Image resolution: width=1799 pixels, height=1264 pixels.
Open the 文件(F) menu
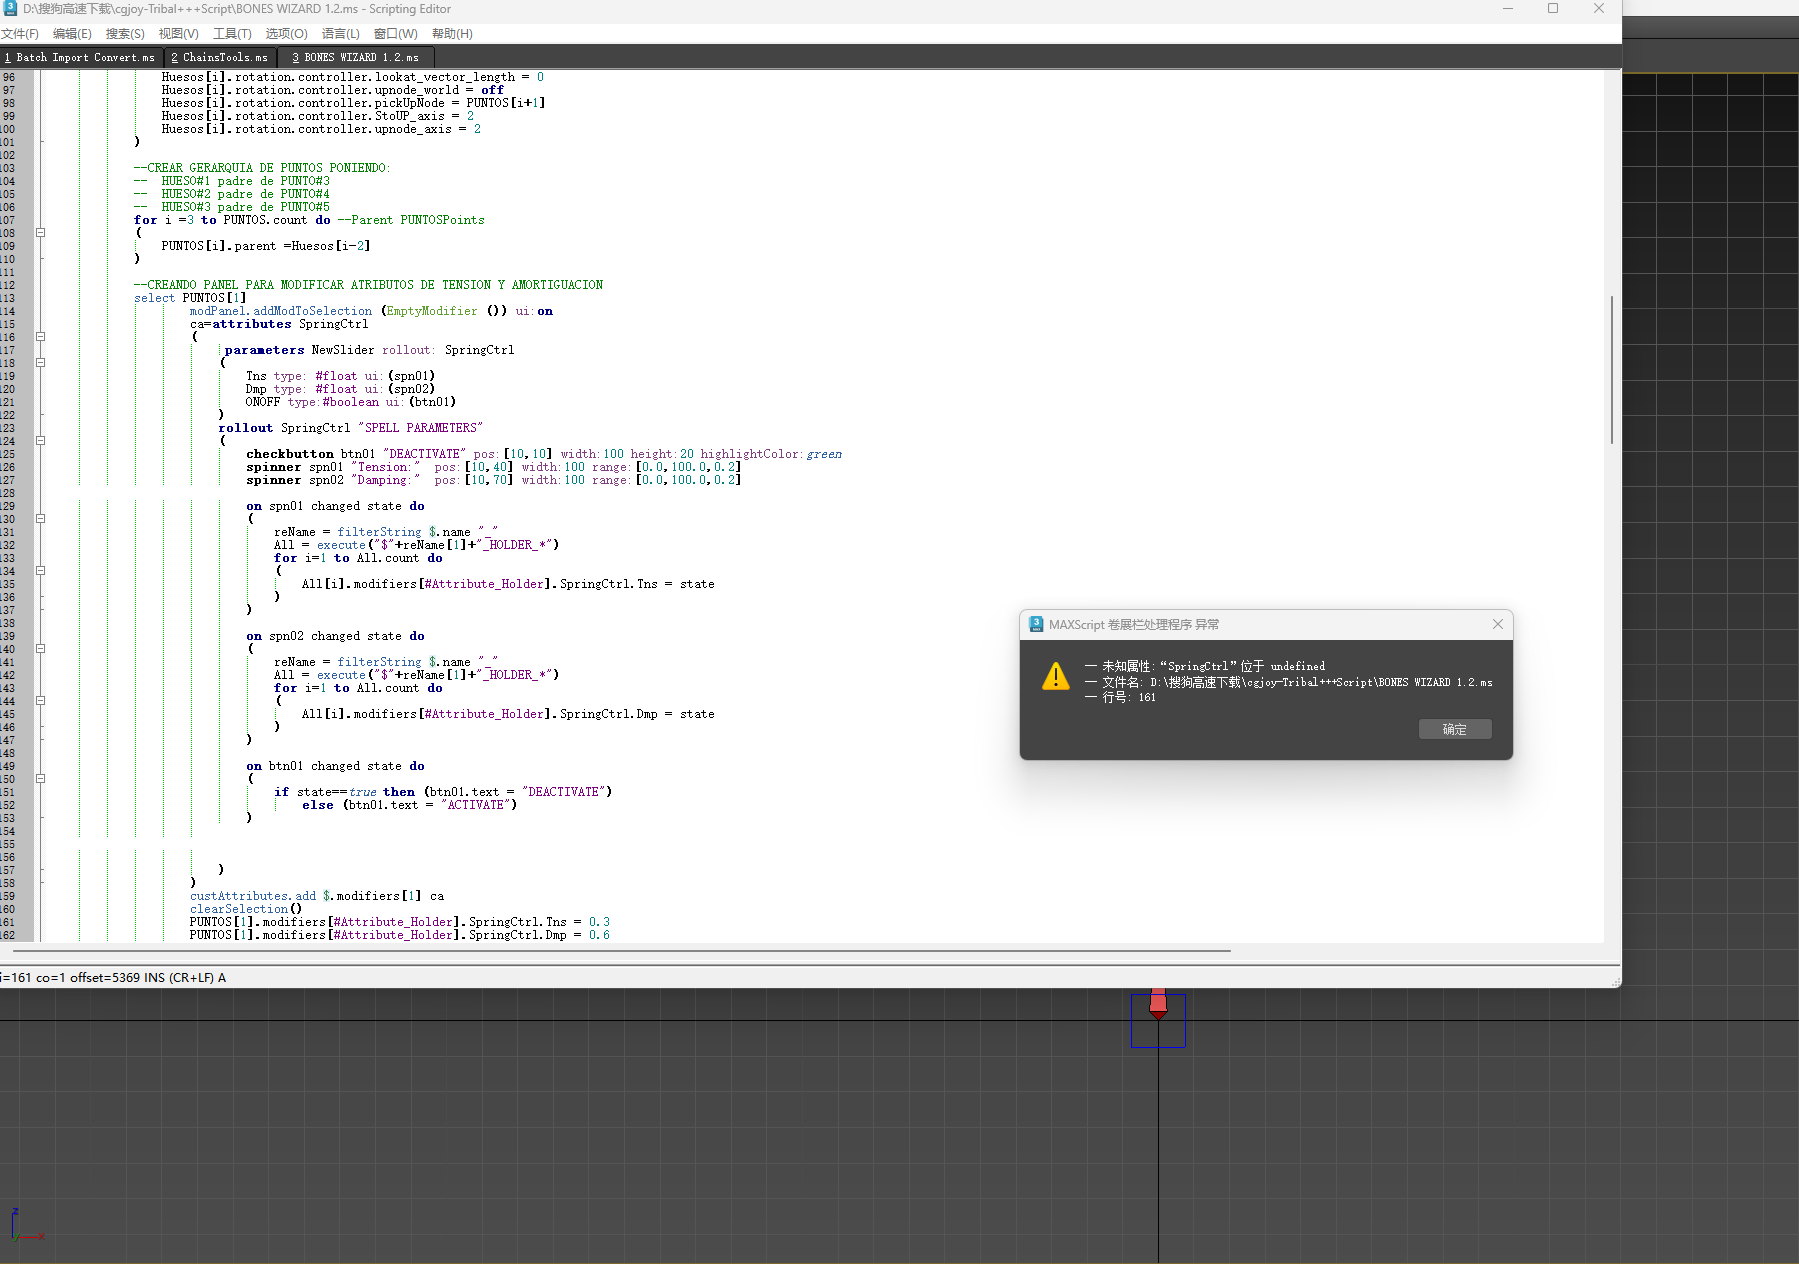coord(20,34)
